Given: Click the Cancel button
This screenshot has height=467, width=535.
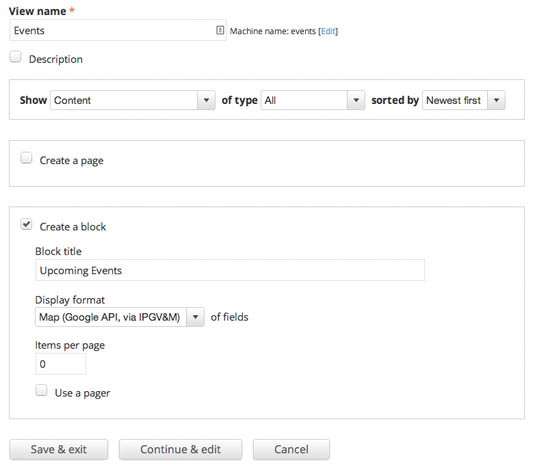Looking at the screenshot, I should 291,449.
